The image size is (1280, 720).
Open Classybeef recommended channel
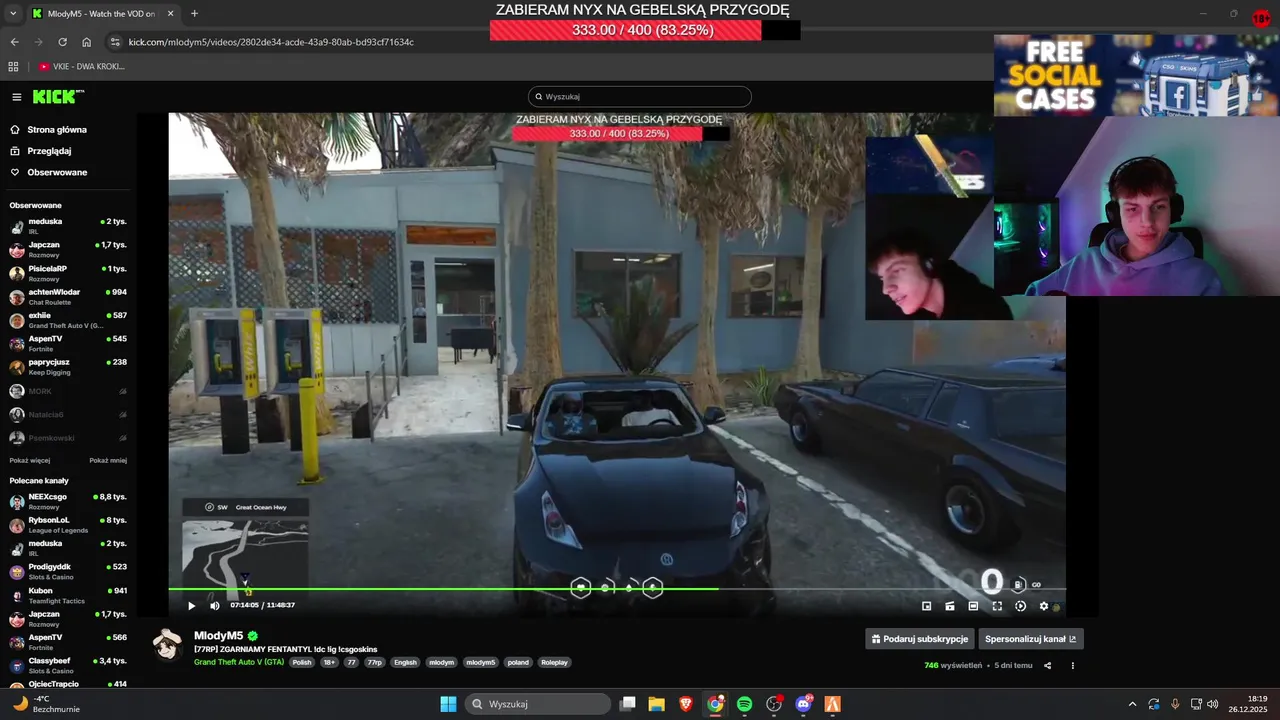(68, 665)
